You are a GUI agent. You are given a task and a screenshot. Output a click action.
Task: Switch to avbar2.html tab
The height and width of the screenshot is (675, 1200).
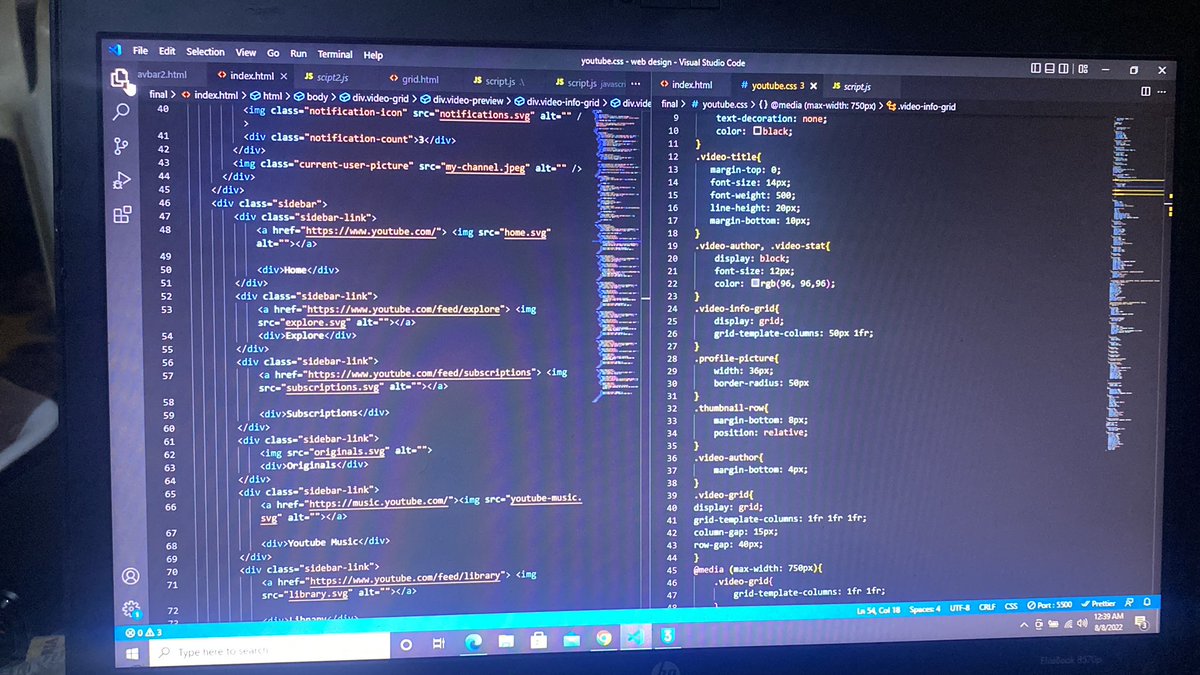[x=160, y=74]
